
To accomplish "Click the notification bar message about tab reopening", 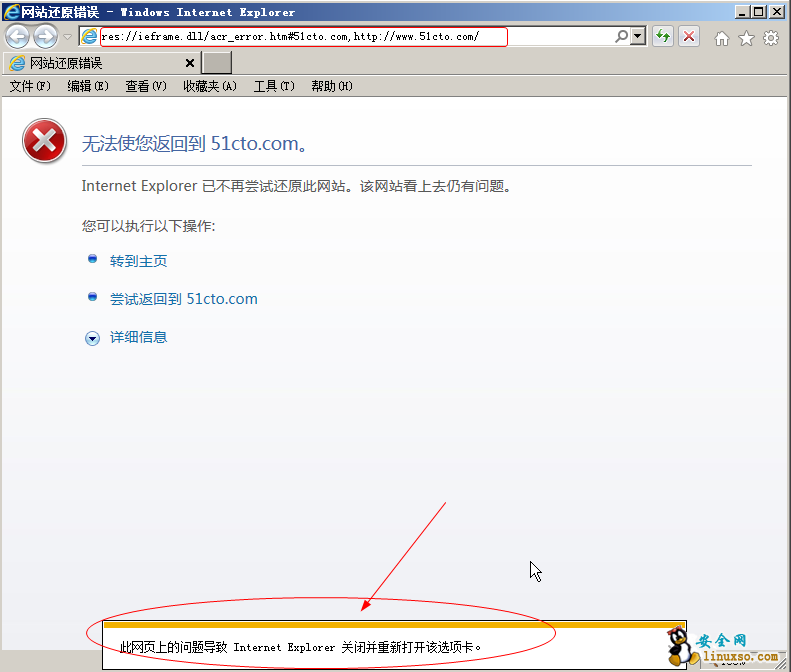I will [x=300, y=647].
